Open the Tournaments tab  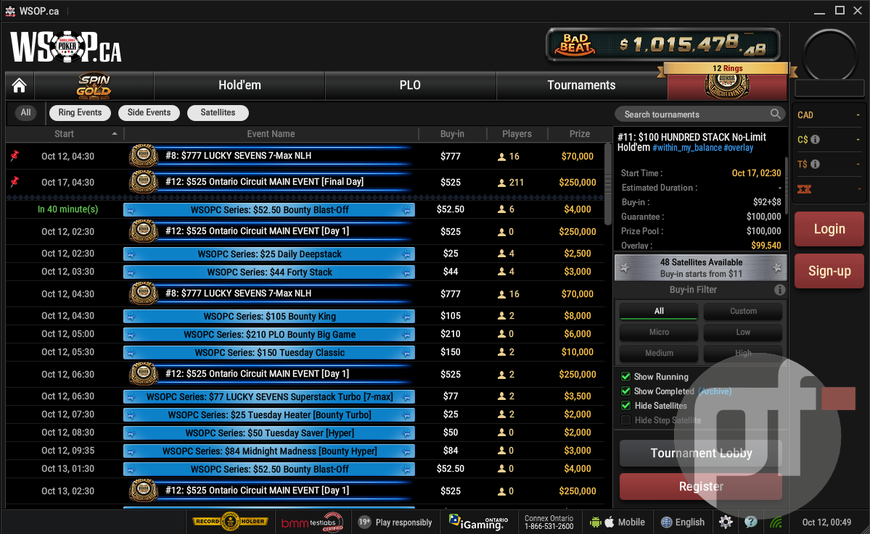581,85
